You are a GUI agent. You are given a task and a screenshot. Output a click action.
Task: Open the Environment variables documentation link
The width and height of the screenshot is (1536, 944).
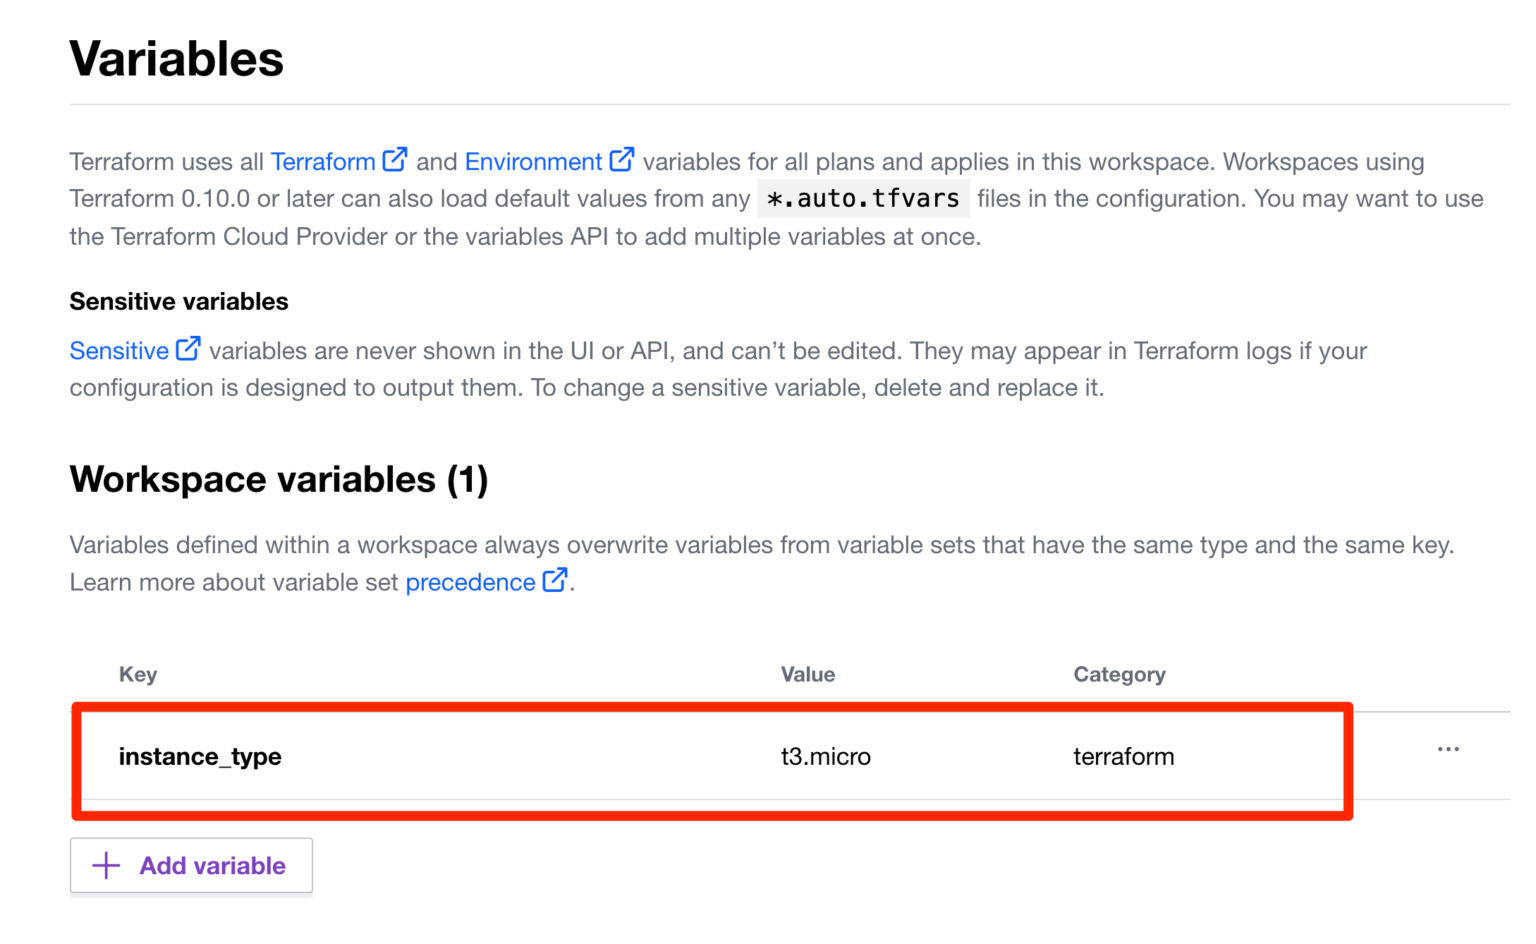point(534,161)
